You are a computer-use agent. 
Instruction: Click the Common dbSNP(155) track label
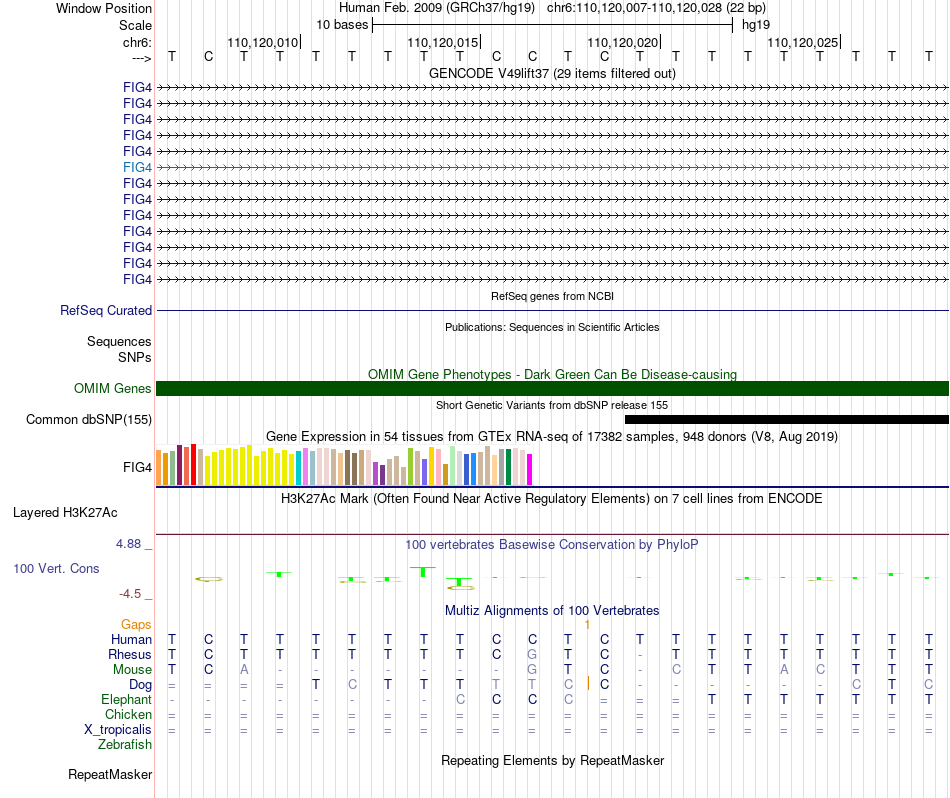[x=89, y=419]
